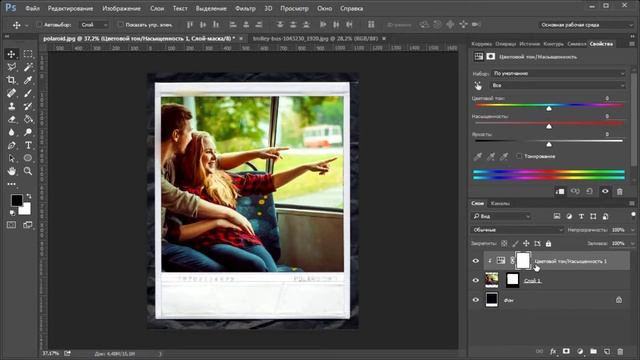The width and height of the screenshot is (640, 360).
Task: Click the new layer icon in Layers footer
Action: tap(607, 351)
